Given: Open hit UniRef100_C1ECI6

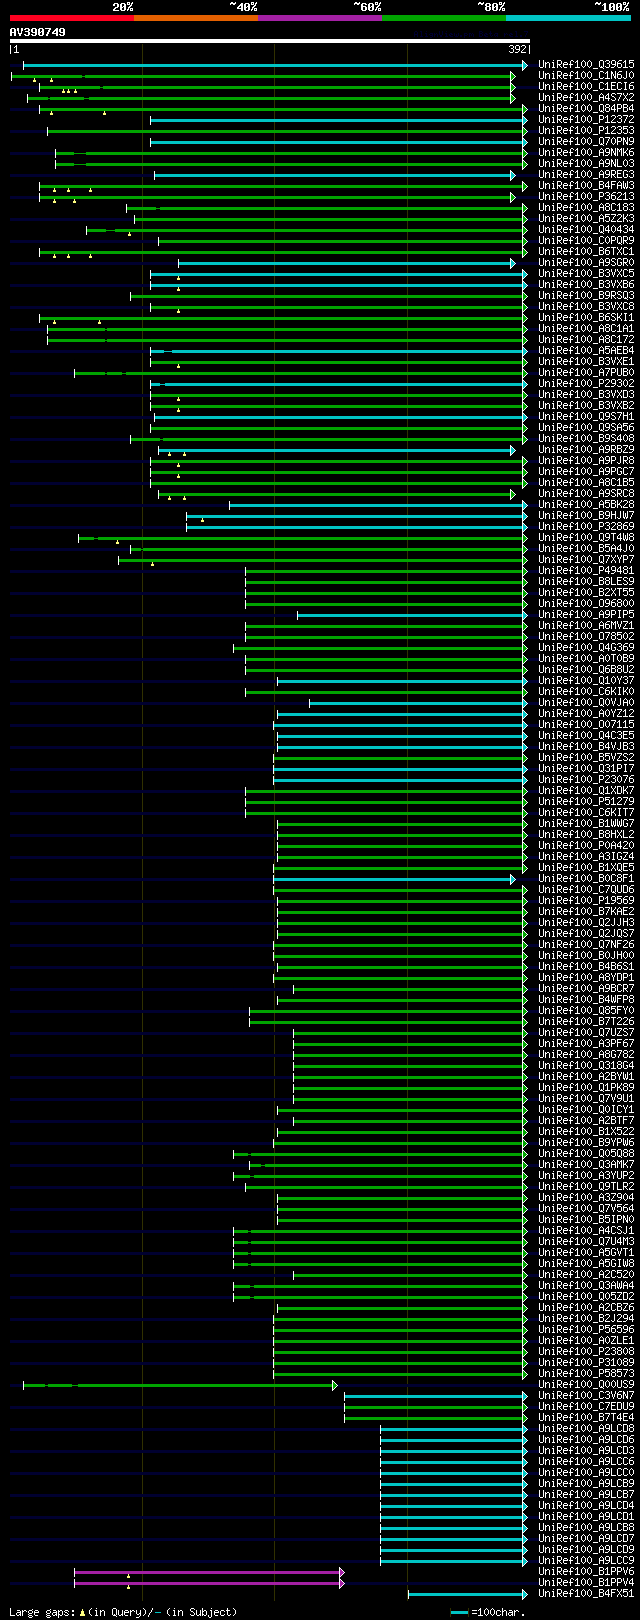Looking at the screenshot, I should [x=586, y=86].
